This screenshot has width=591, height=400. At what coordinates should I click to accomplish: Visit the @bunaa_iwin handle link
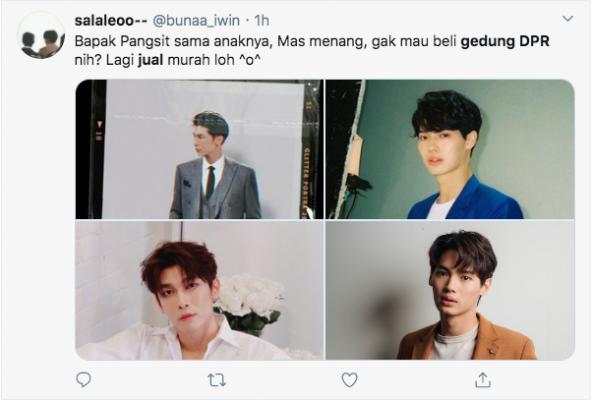coord(196,20)
